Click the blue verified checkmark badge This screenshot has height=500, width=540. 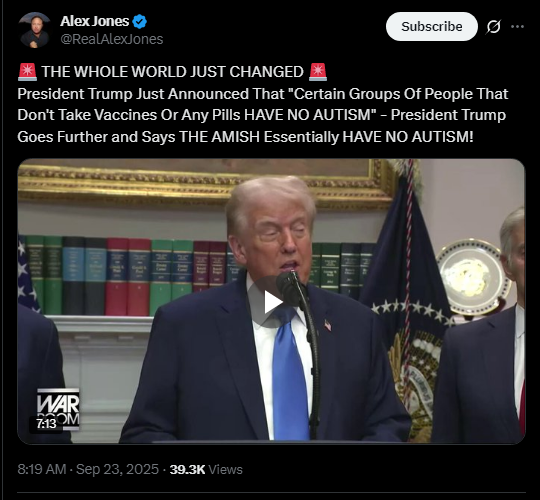[x=139, y=22]
